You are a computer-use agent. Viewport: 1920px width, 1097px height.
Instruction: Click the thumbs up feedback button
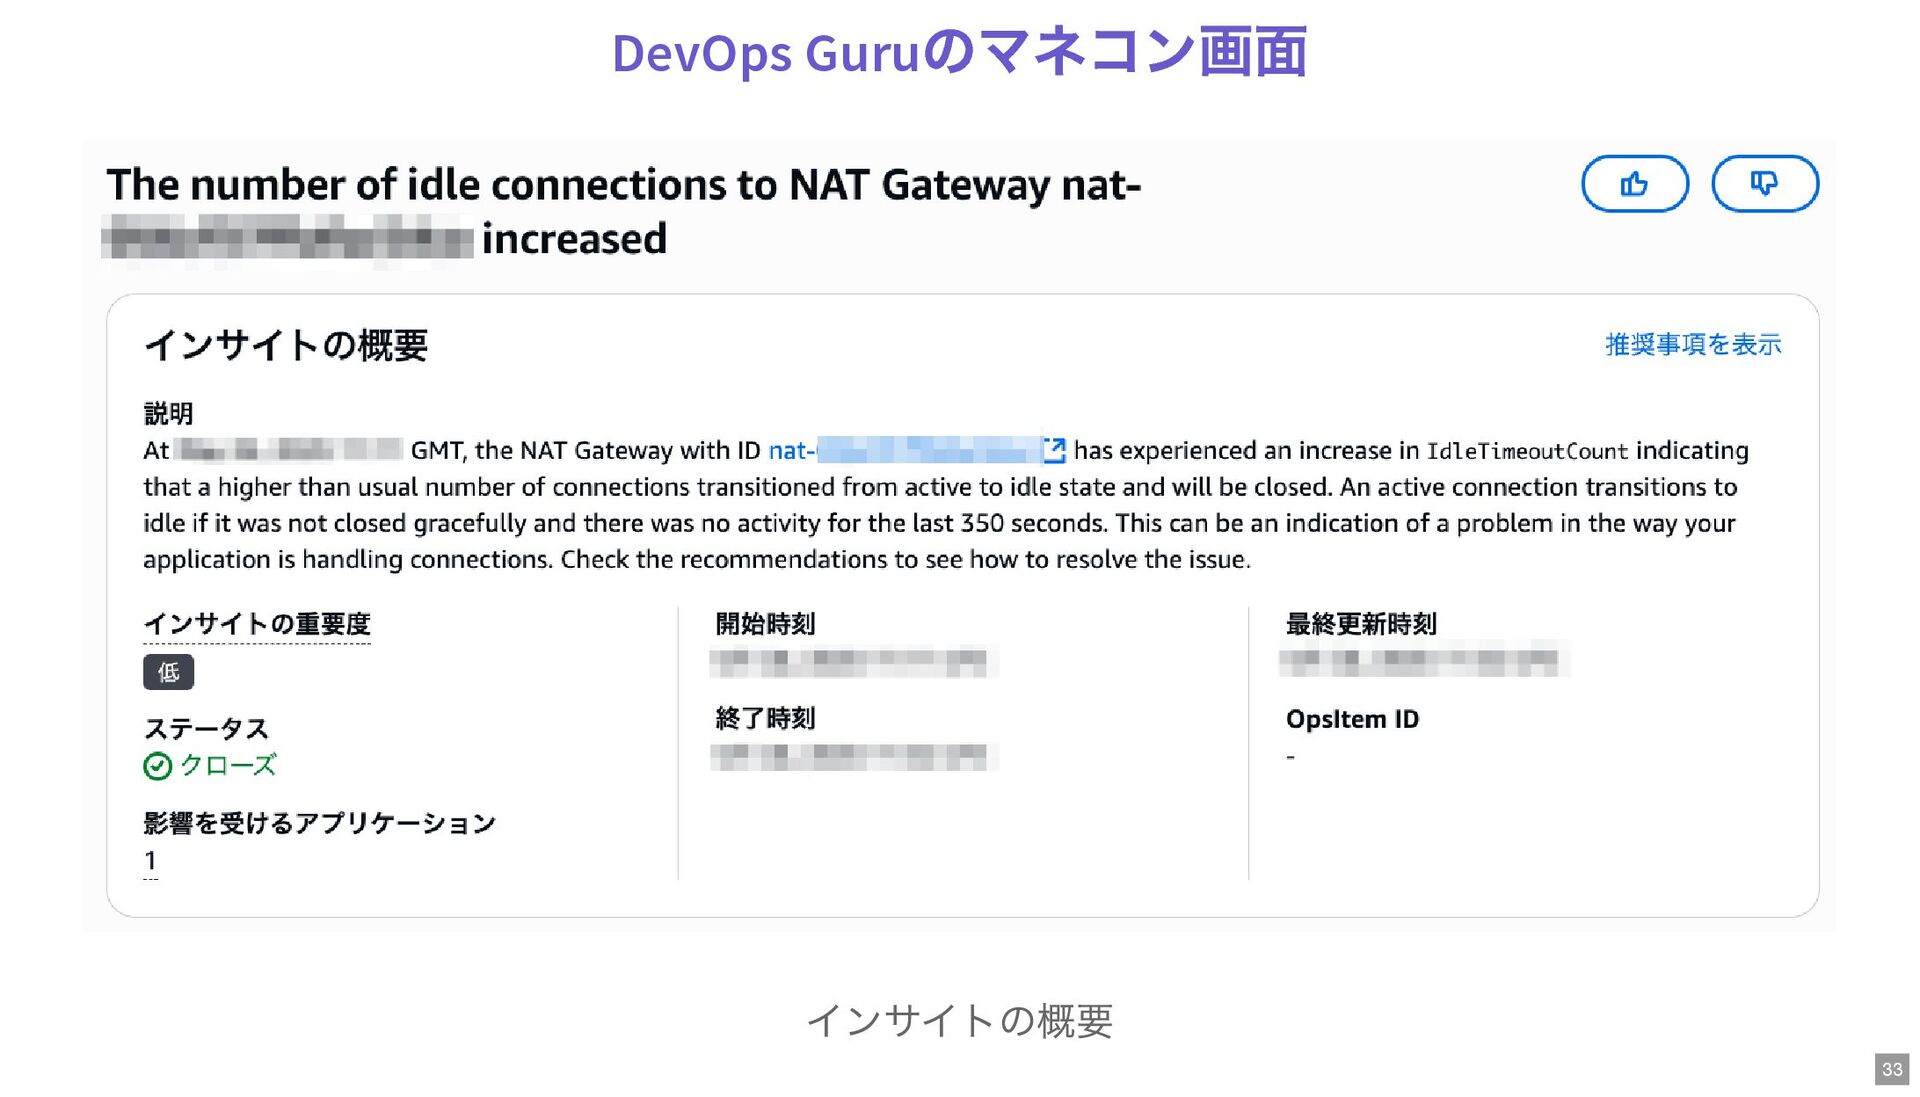click(x=1634, y=184)
